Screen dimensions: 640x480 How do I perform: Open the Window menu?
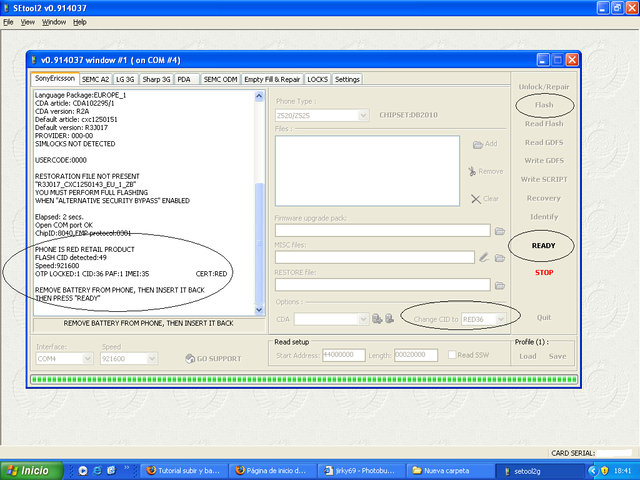click(54, 22)
